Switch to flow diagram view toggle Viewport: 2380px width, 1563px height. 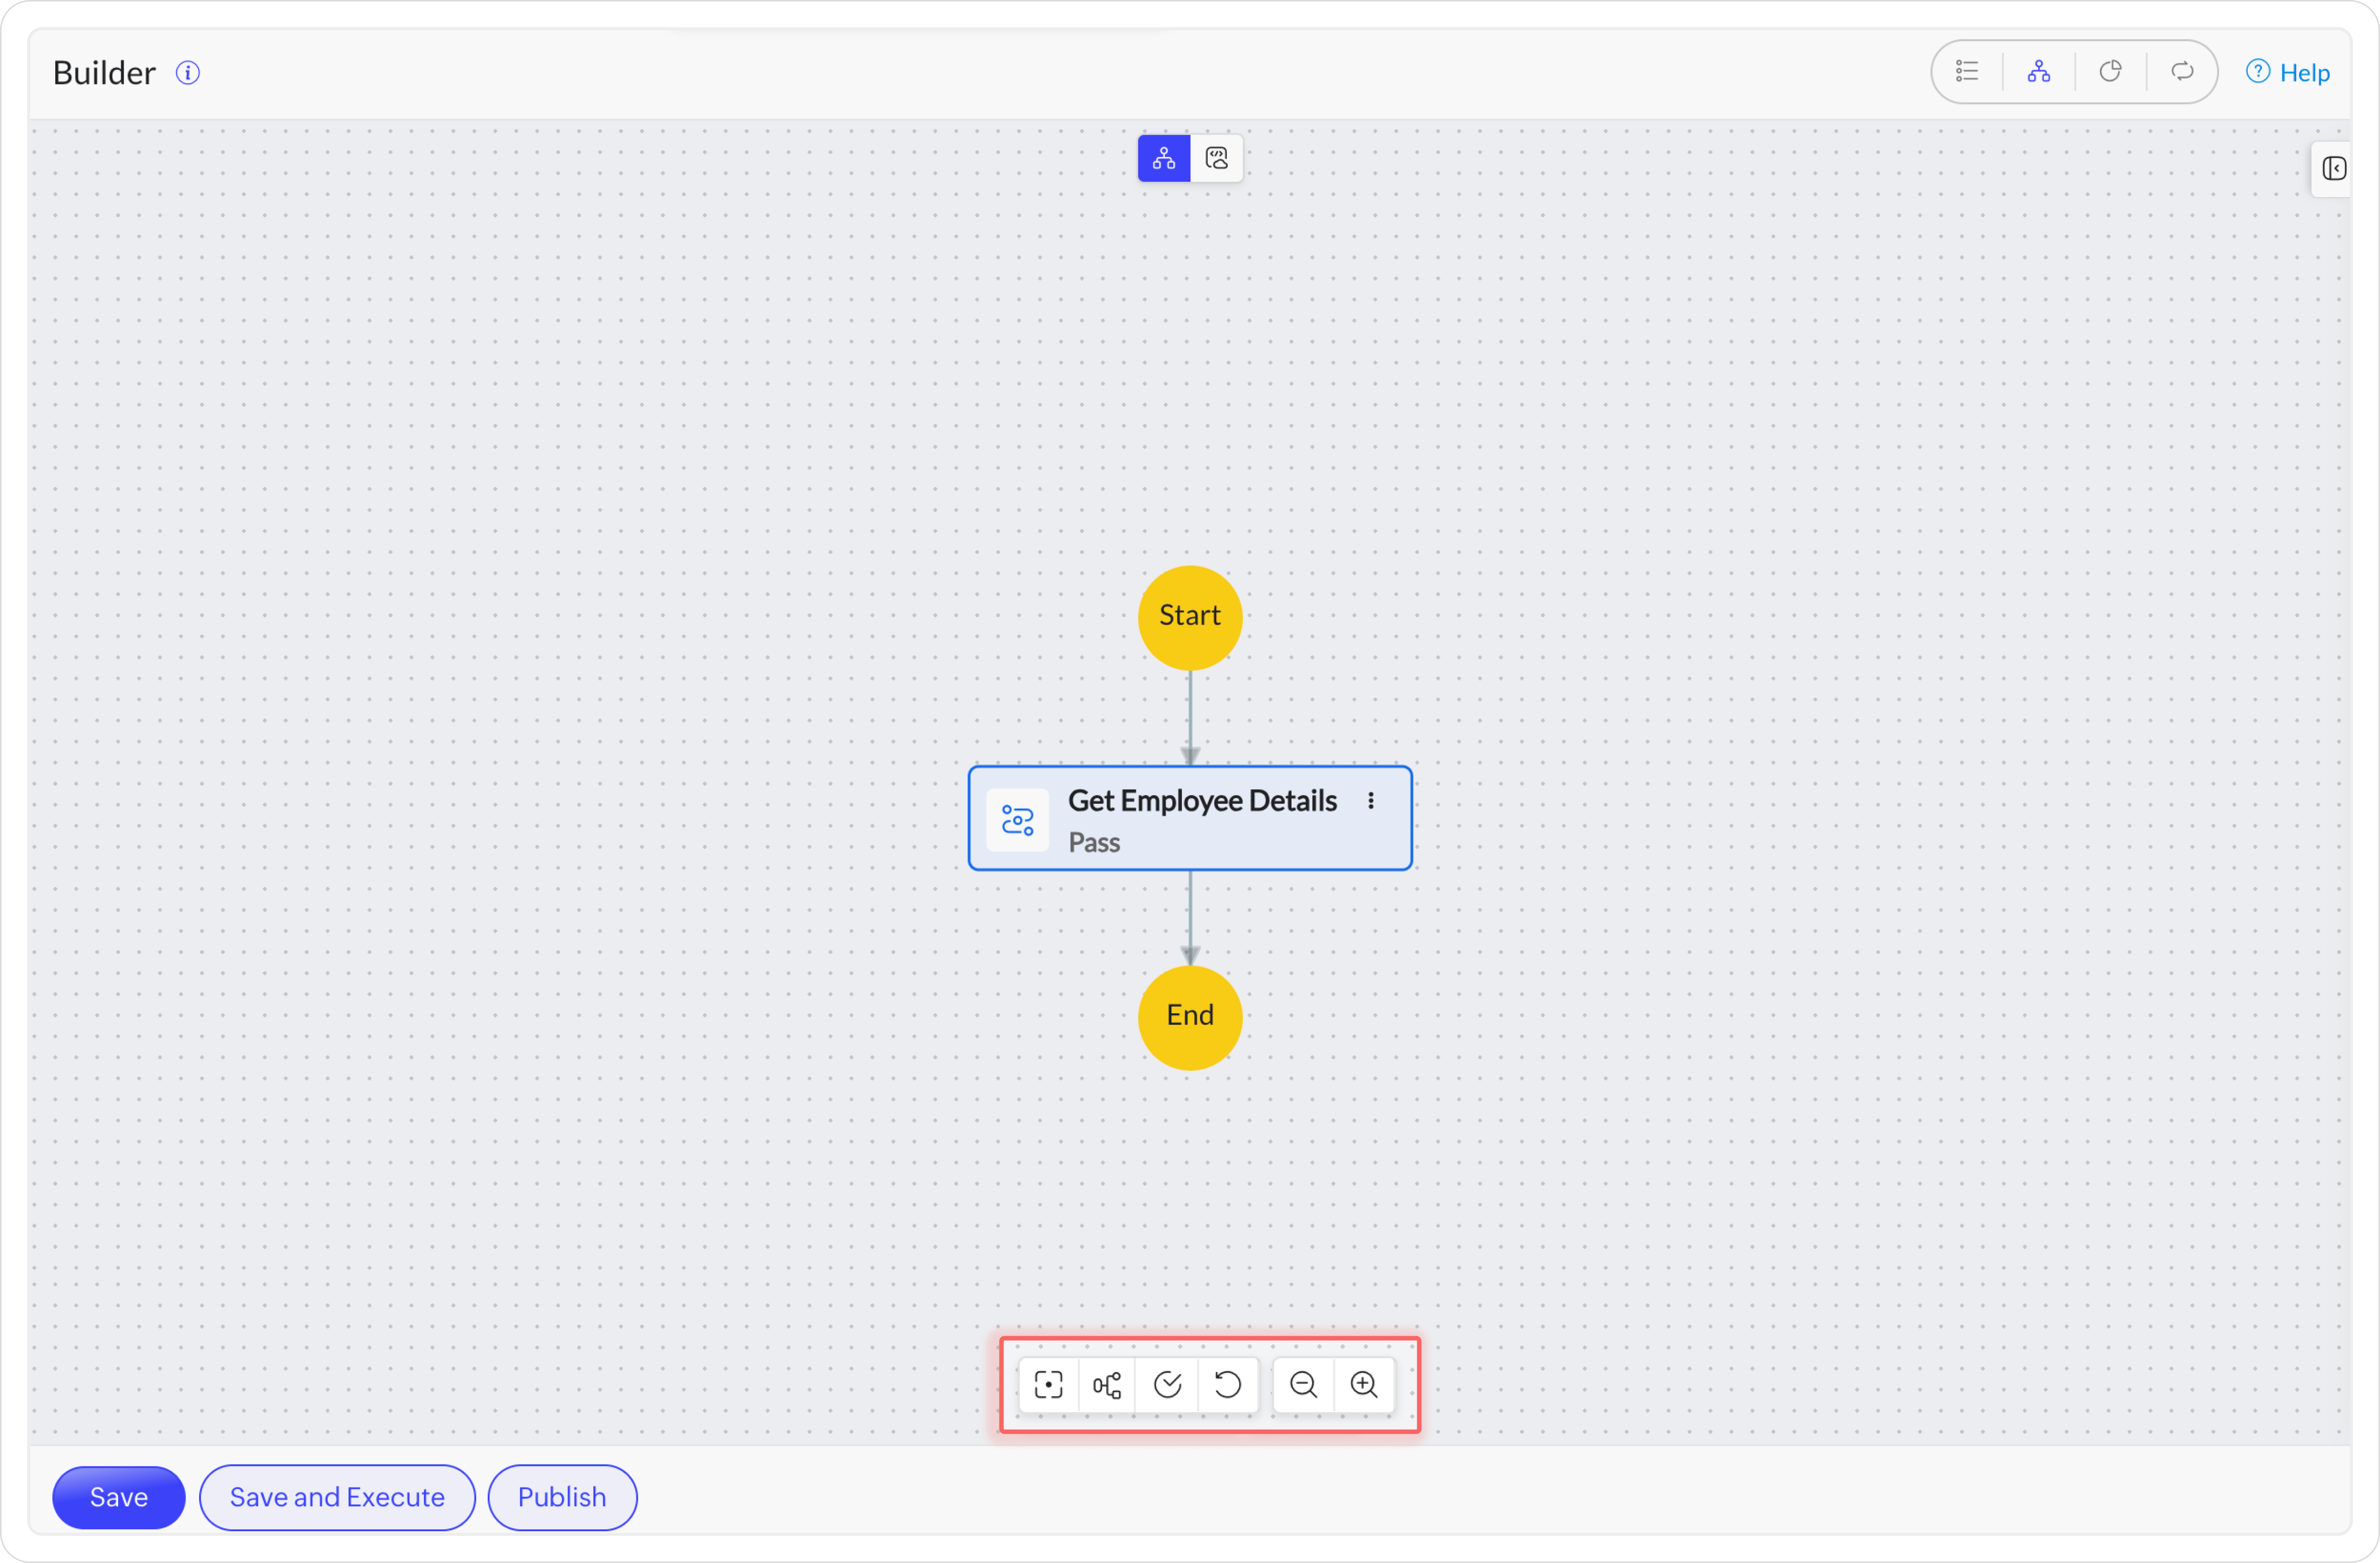click(1164, 158)
